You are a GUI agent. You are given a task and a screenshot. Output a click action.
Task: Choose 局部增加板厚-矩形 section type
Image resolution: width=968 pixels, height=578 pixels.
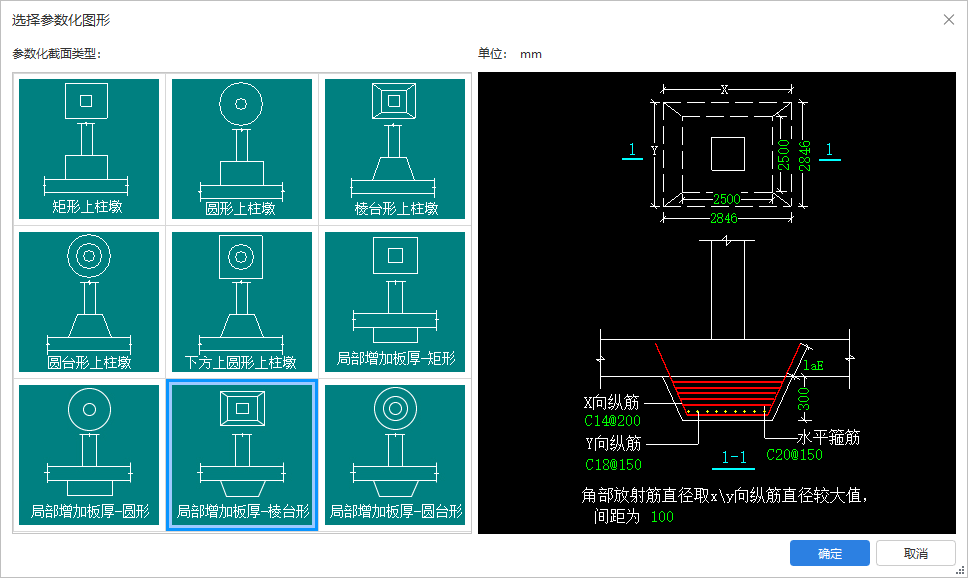point(395,302)
